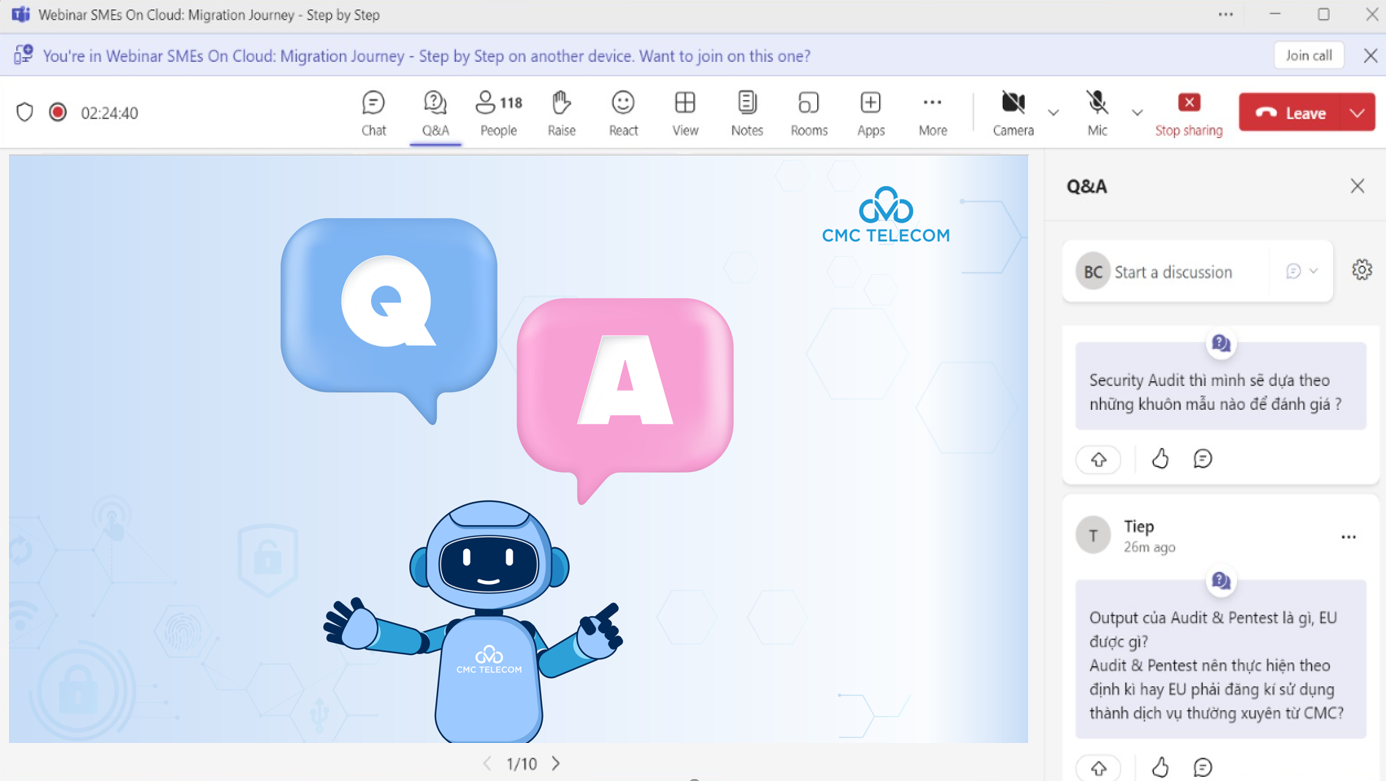Expand the Mic options arrow
This screenshot has width=1386, height=781.
pos(1137,113)
